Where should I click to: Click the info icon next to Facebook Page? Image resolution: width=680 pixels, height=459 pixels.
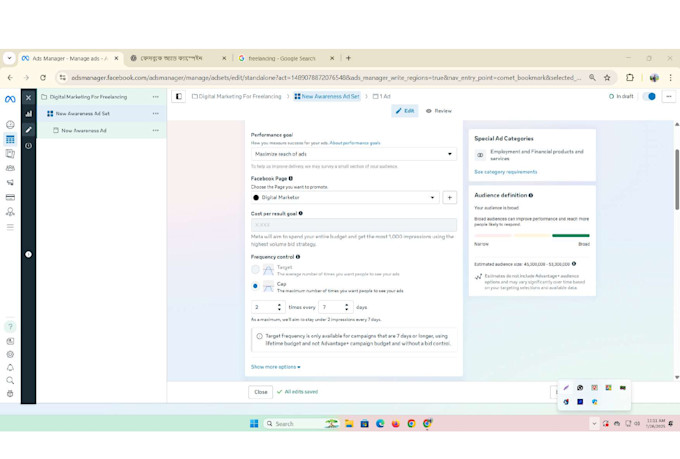[291, 178]
